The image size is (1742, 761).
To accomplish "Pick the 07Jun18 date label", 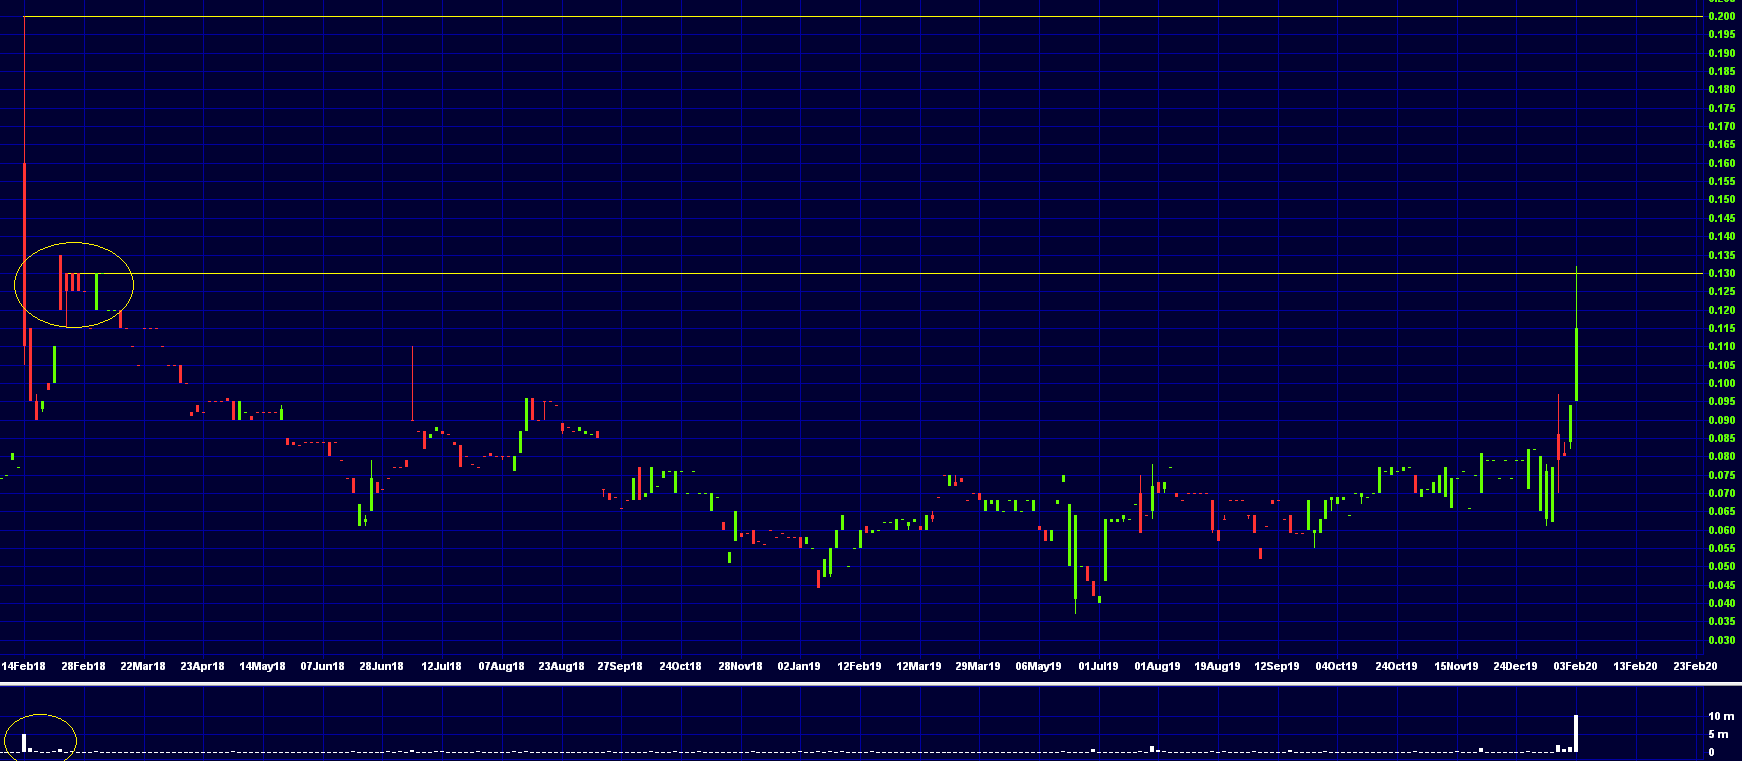I will (x=322, y=666).
